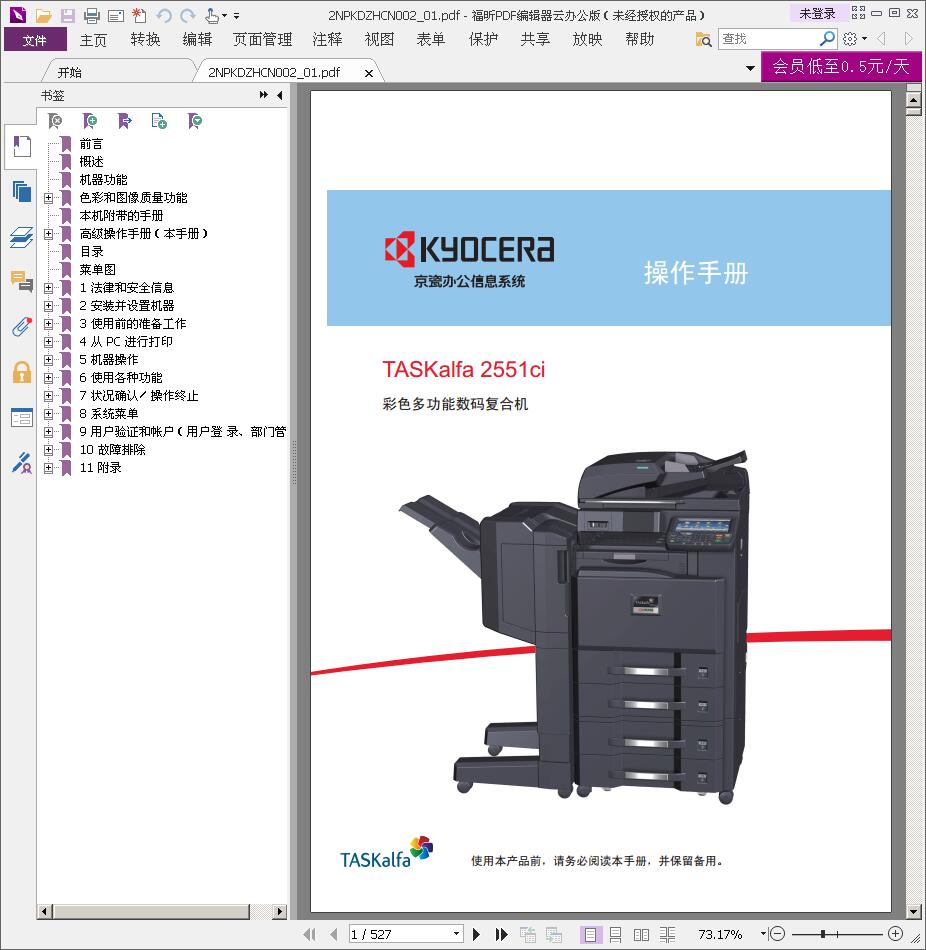
Task: Click the zoom slider handle
Action: point(822,934)
